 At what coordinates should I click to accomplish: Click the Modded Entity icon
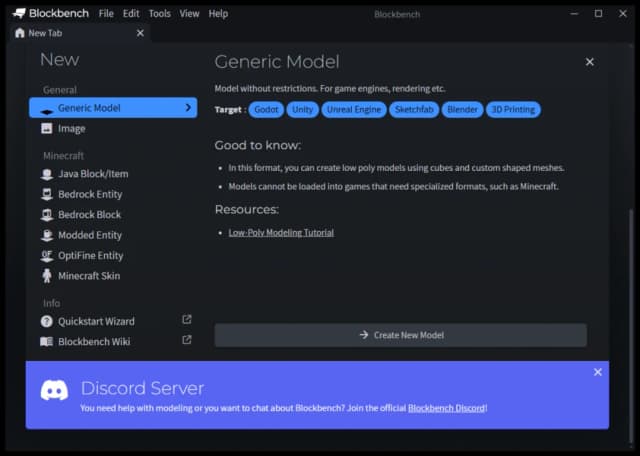[x=47, y=235]
